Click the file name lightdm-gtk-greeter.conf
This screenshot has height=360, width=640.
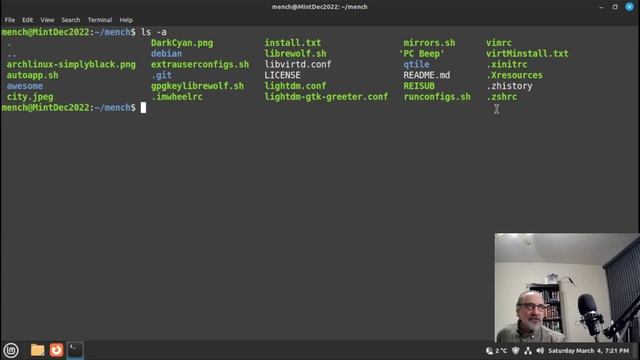point(326,97)
